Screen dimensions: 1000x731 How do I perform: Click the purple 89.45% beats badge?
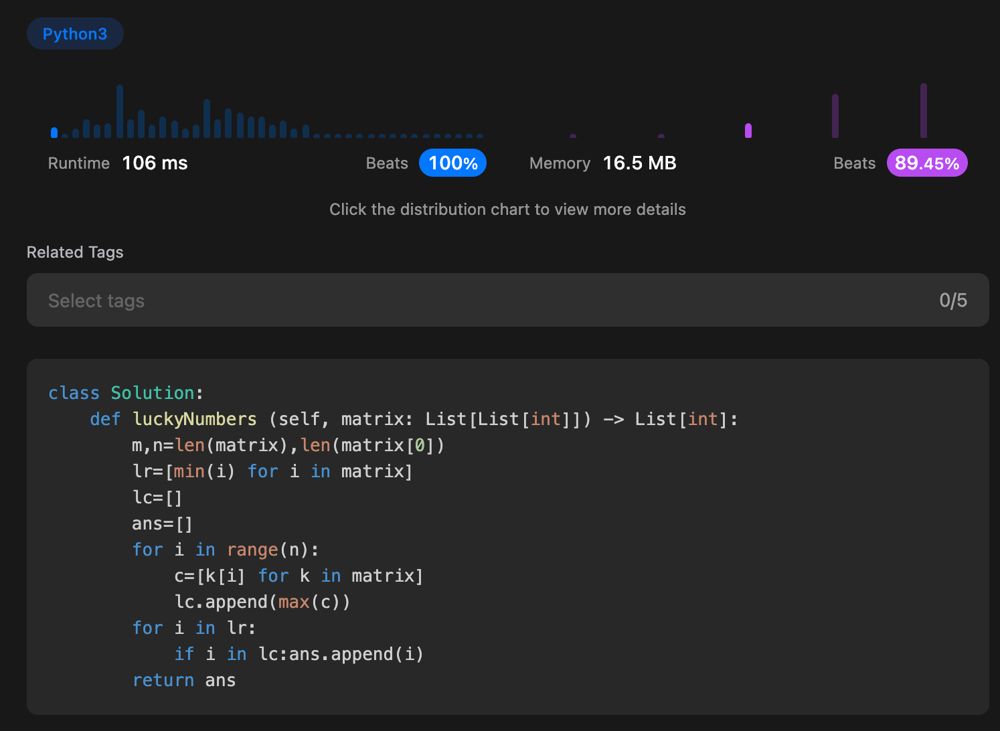click(x=926, y=163)
